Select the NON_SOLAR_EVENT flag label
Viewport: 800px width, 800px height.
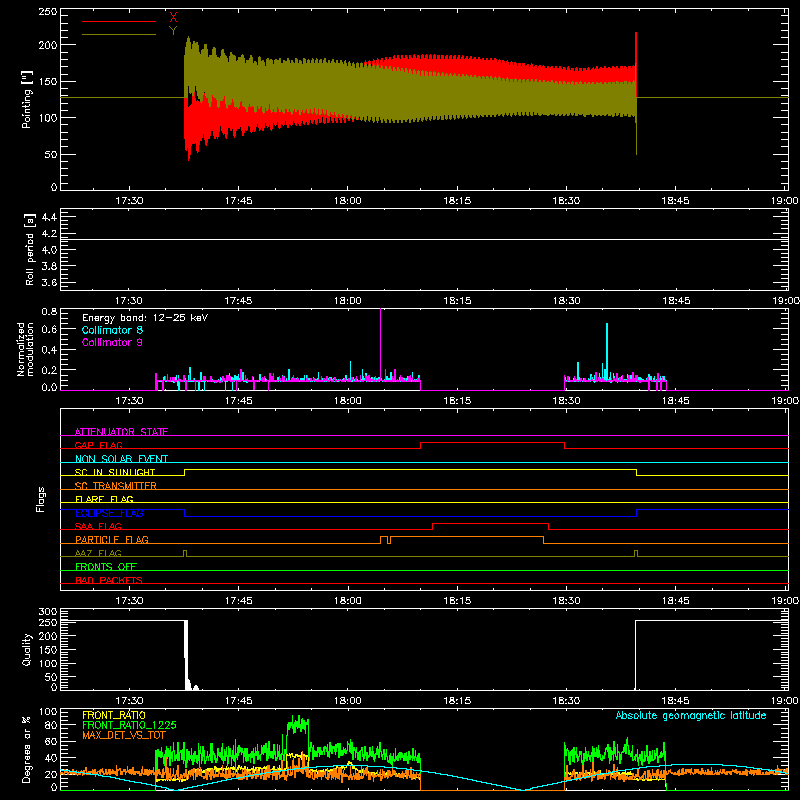[121, 459]
